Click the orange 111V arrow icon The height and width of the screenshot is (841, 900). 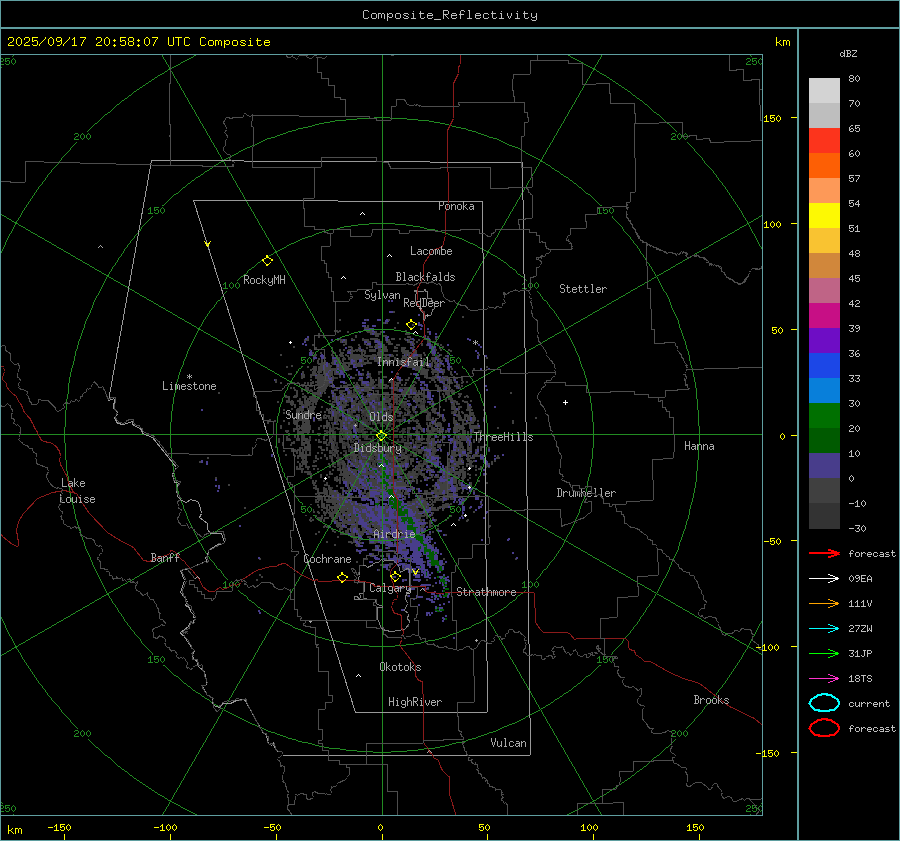click(x=824, y=603)
